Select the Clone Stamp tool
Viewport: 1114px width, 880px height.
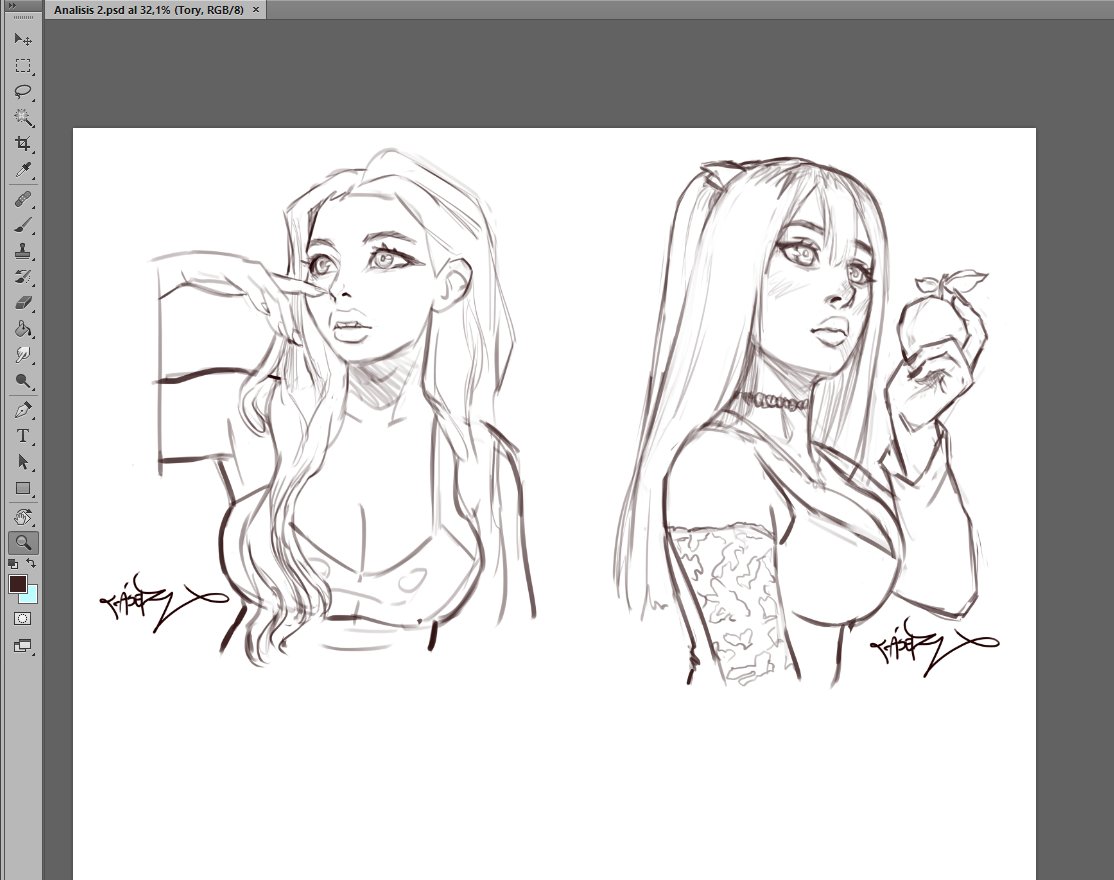click(23, 248)
